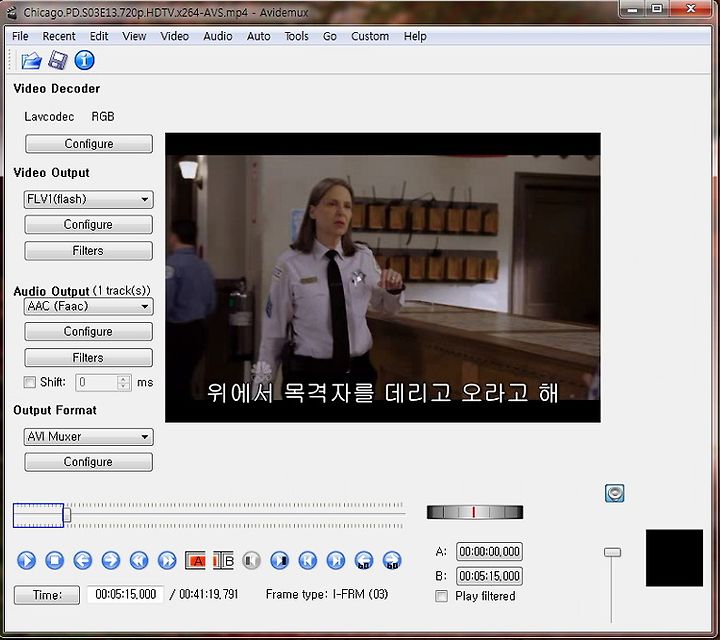Open the Go menu
The width and height of the screenshot is (720, 640).
(330, 36)
